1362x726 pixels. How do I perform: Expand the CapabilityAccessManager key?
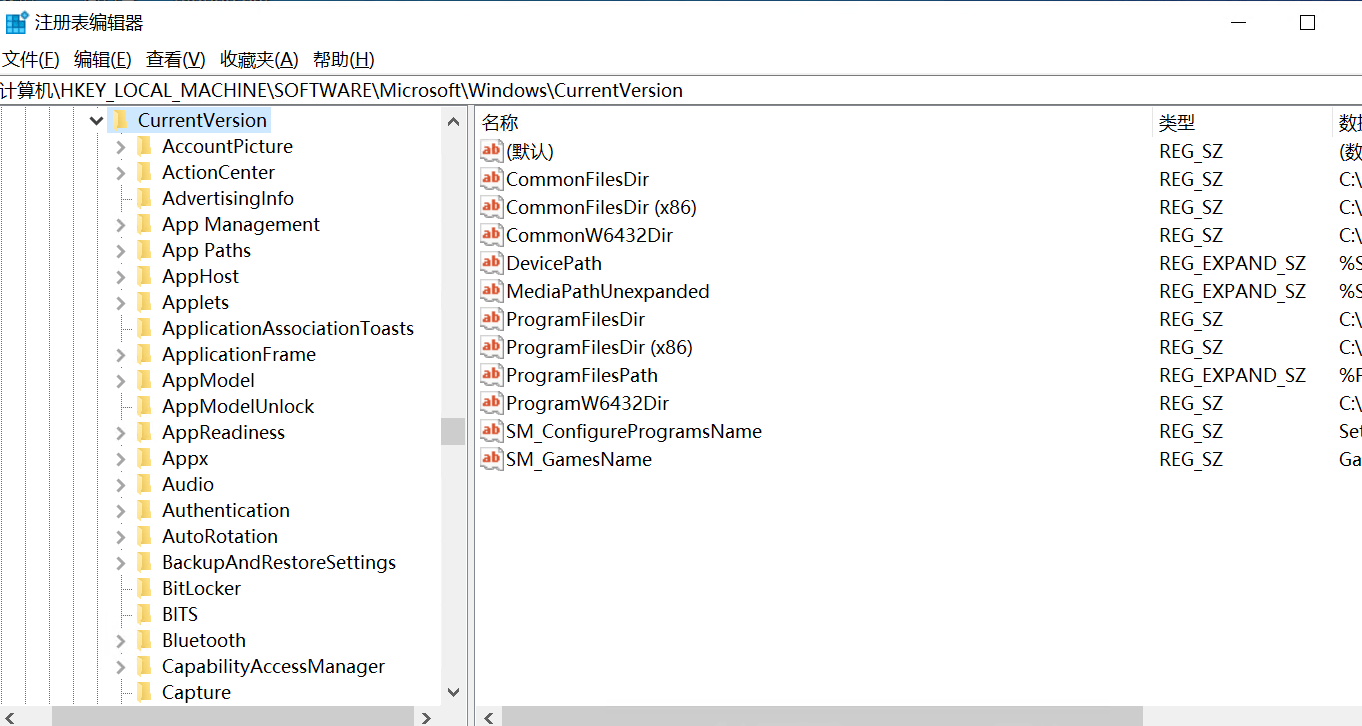pos(121,667)
